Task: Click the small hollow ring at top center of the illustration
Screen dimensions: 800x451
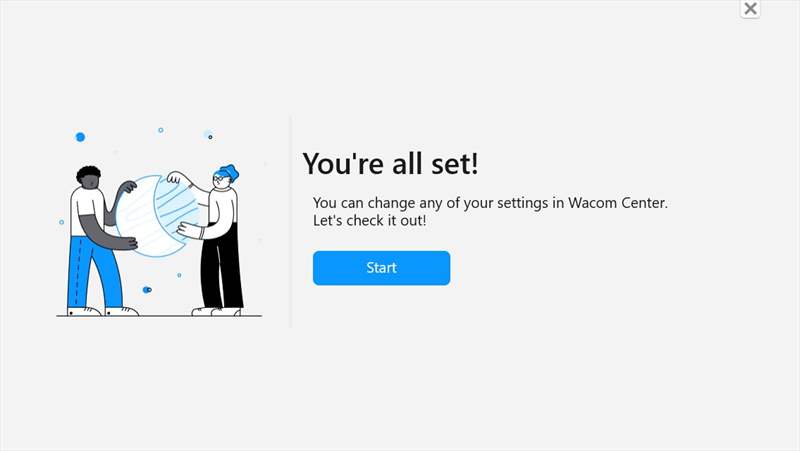Action: tap(161, 130)
